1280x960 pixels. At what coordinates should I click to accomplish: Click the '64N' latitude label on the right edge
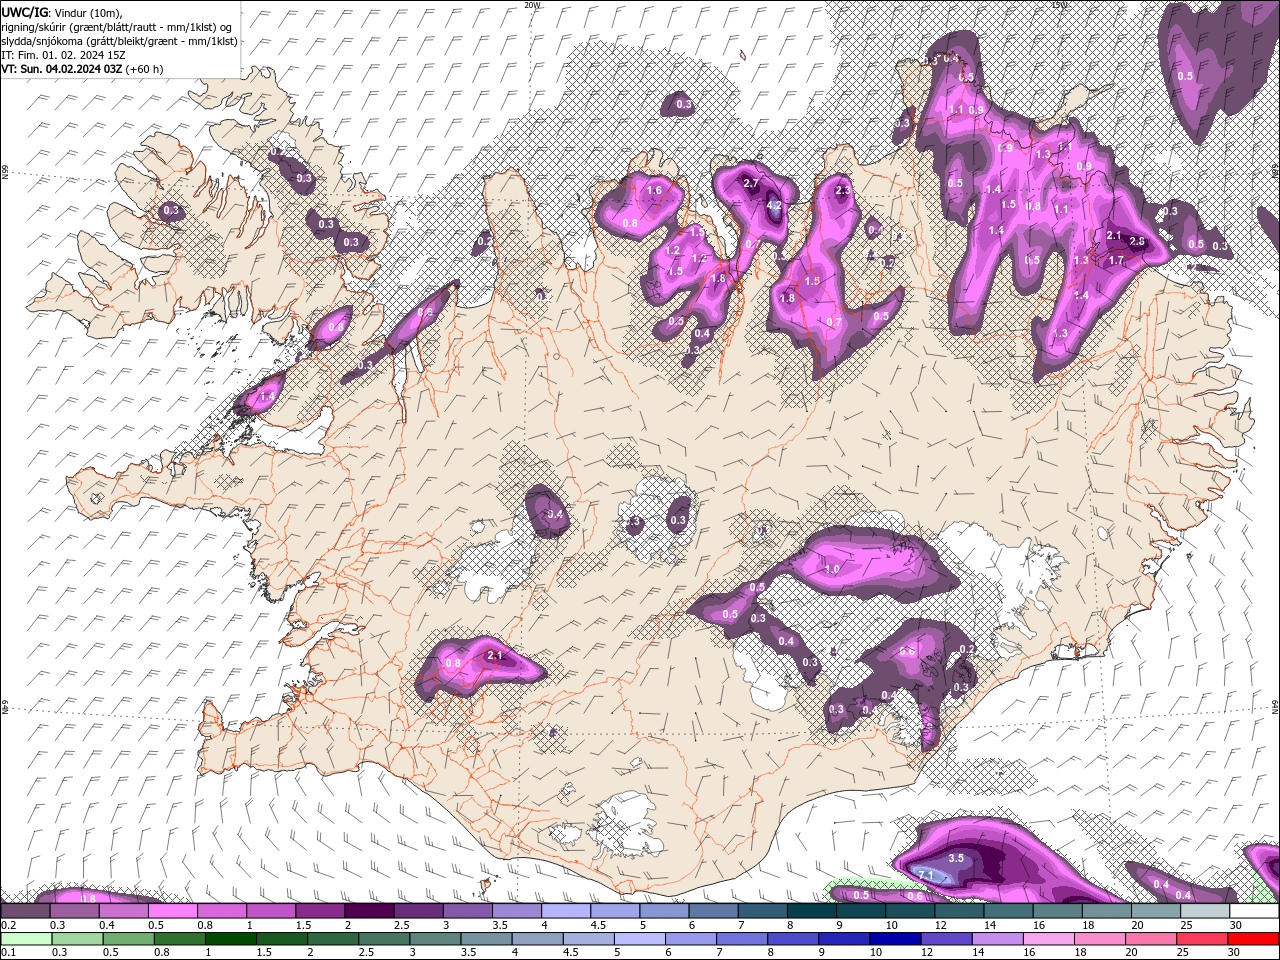coord(1275,706)
